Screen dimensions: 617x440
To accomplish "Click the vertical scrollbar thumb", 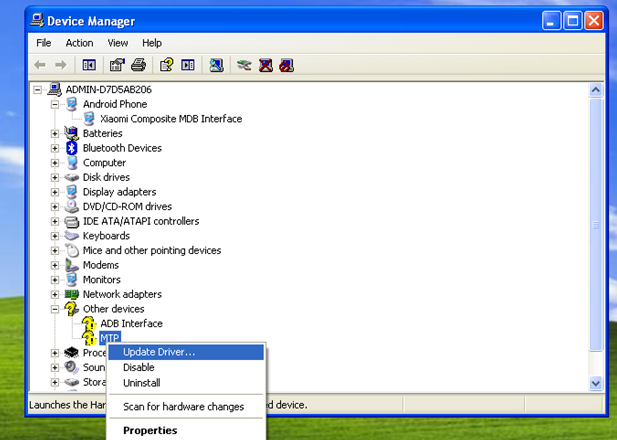I will (x=596, y=225).
